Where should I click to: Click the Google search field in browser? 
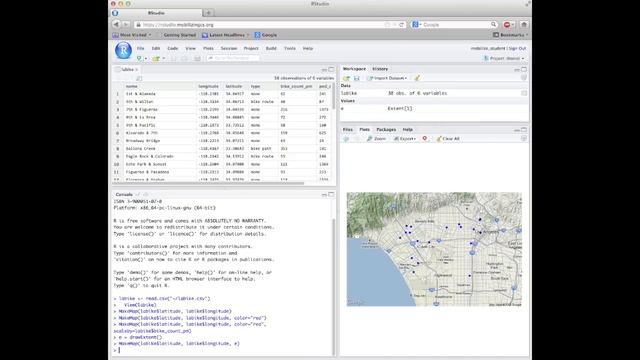tap(455, 25)
